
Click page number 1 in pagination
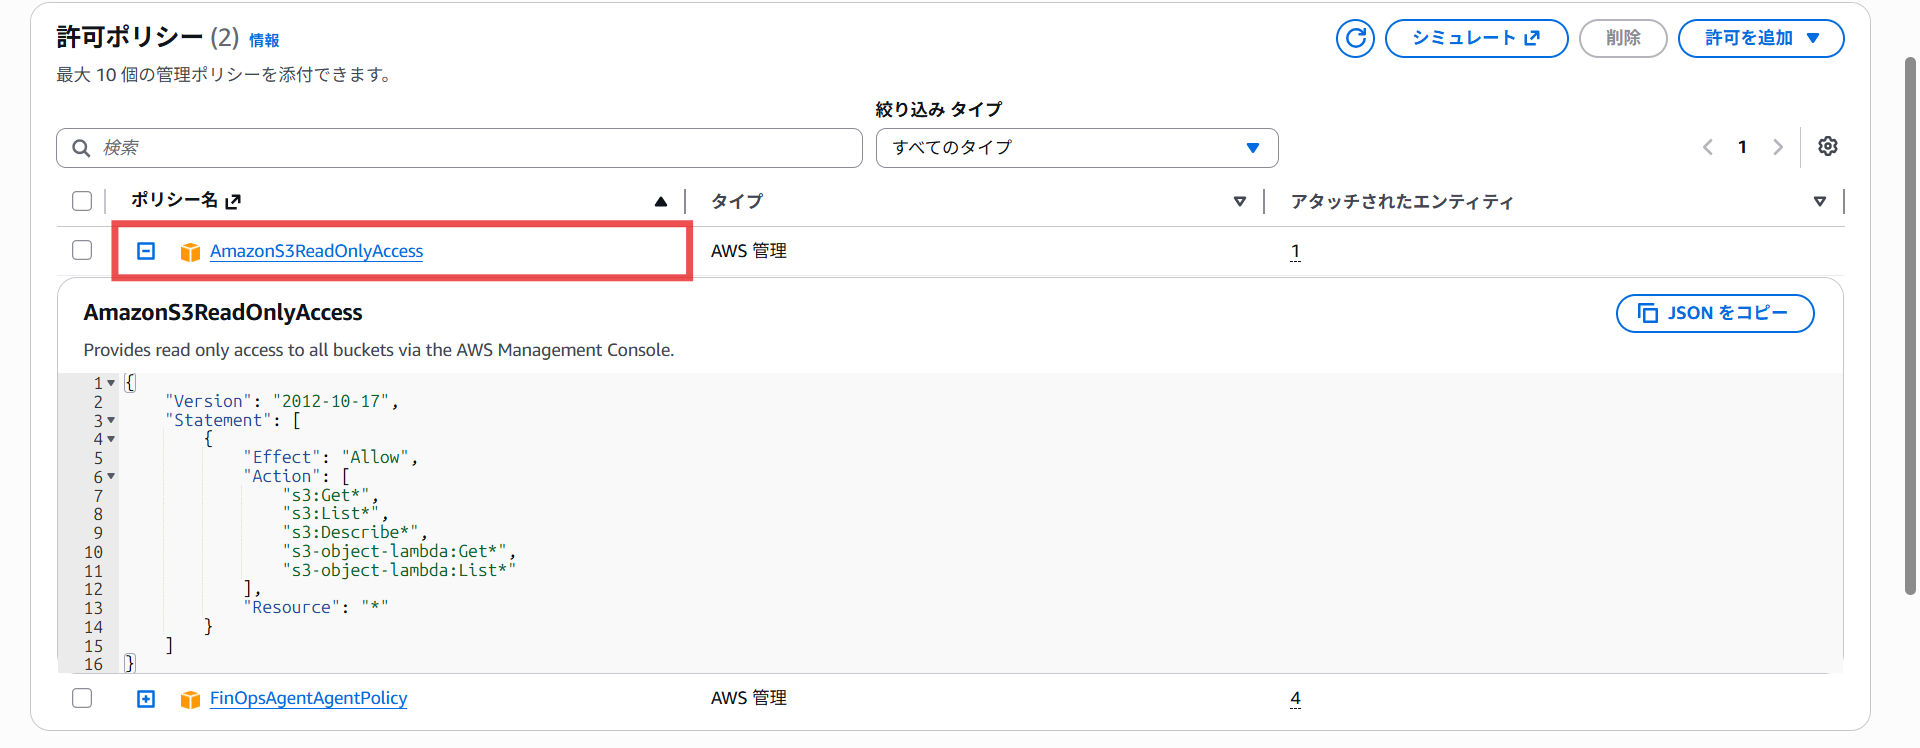(1742, 147)
